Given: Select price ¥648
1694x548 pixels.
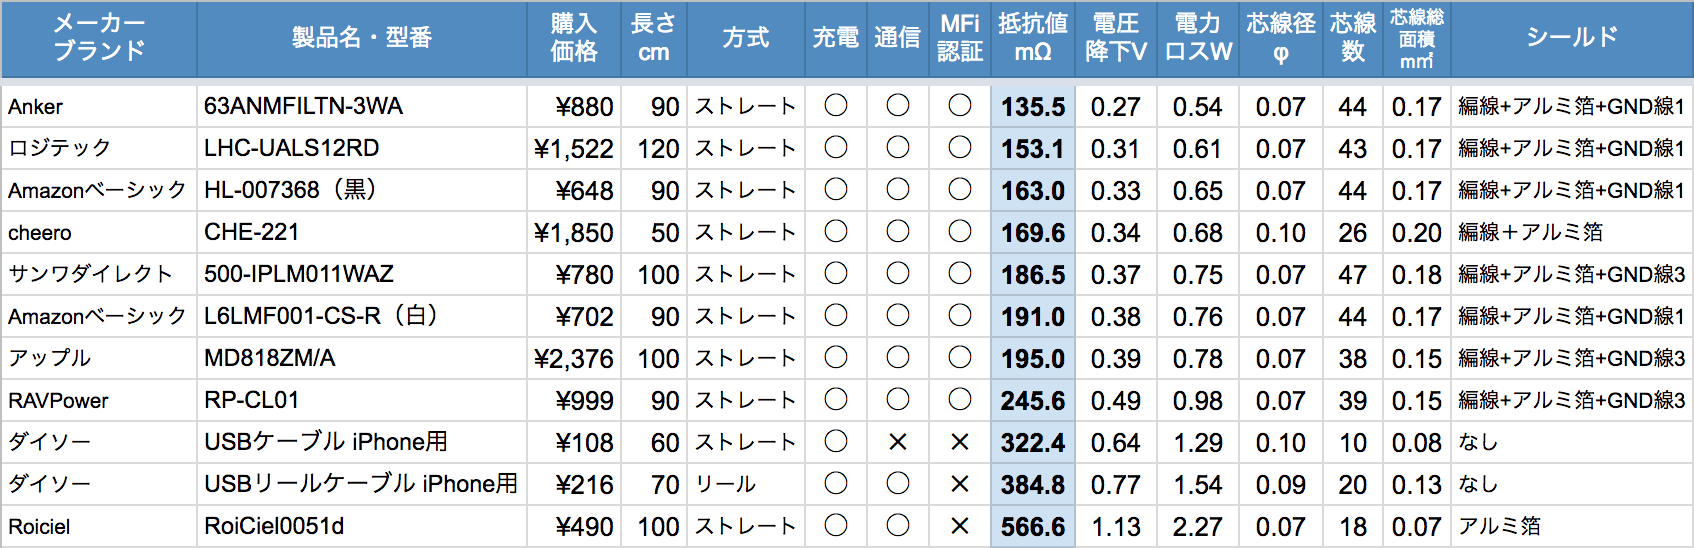Looking at the screenshot, I should (584, 191).
